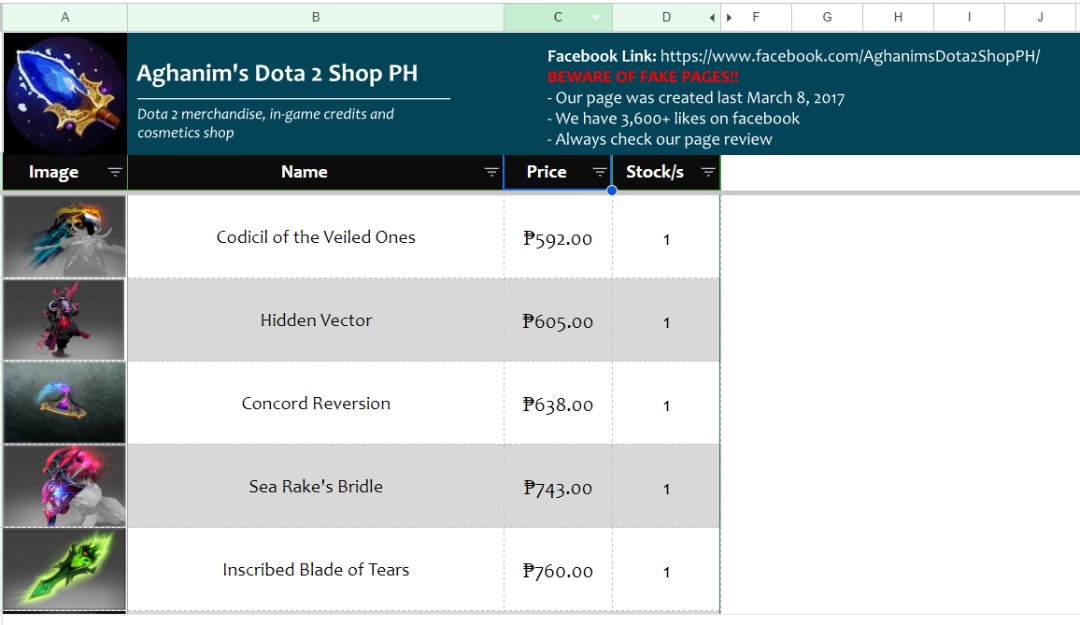Open the Aghanim's Dota 2 Shop Facebook link

point(850,57)
